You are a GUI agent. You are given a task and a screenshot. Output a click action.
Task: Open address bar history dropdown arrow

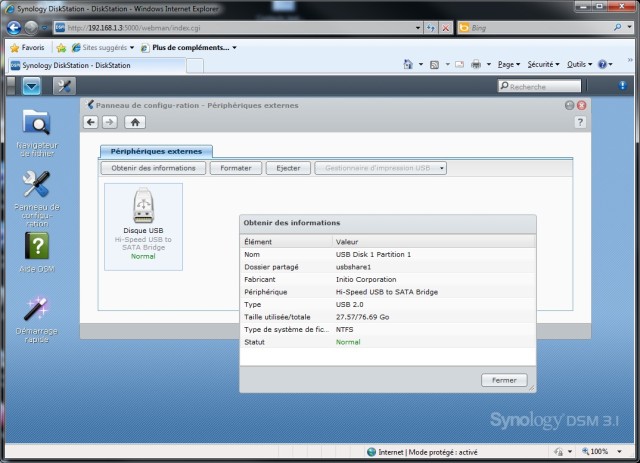[418, 28]
